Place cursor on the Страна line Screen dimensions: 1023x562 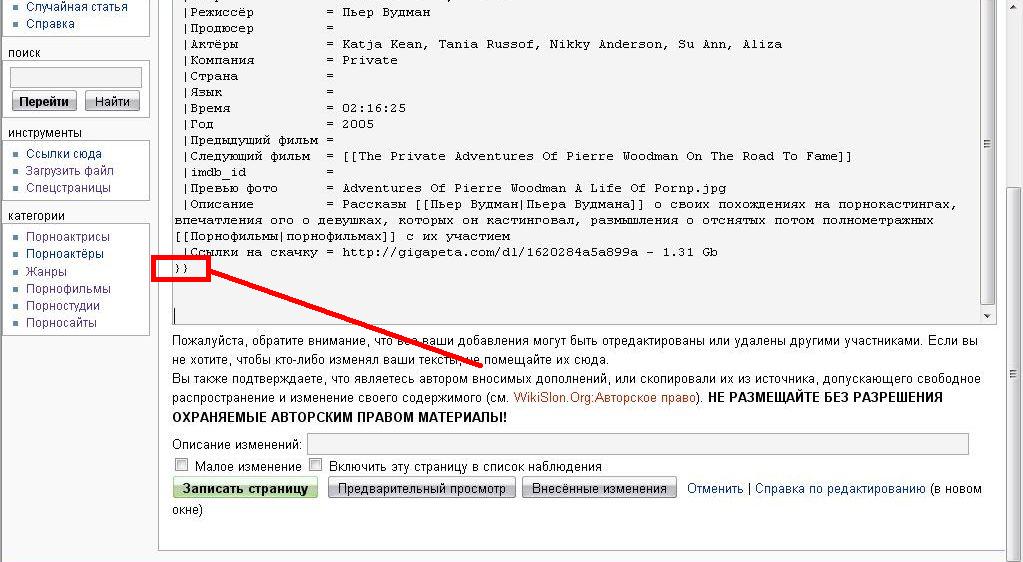[x=259, y=76]
